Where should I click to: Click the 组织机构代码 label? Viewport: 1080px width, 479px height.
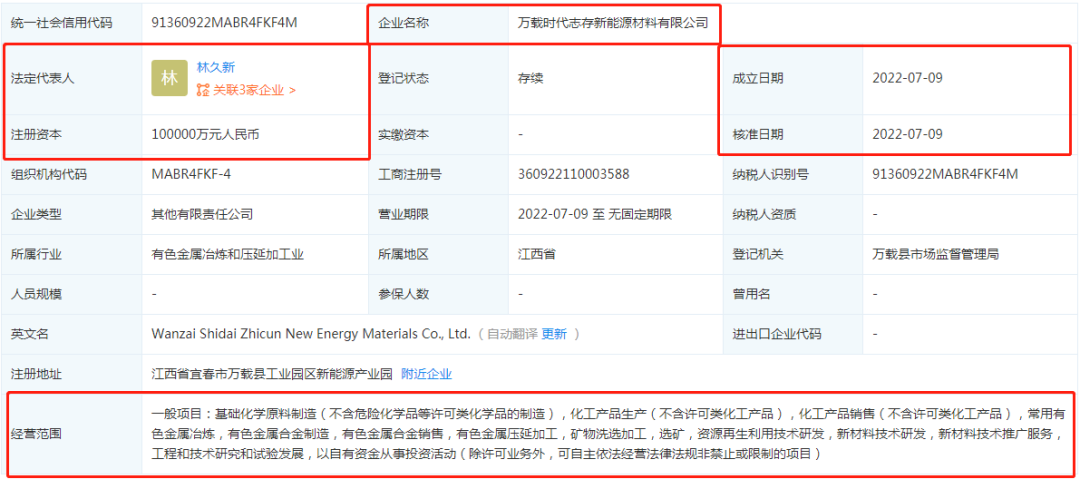(x=49, y=174)
